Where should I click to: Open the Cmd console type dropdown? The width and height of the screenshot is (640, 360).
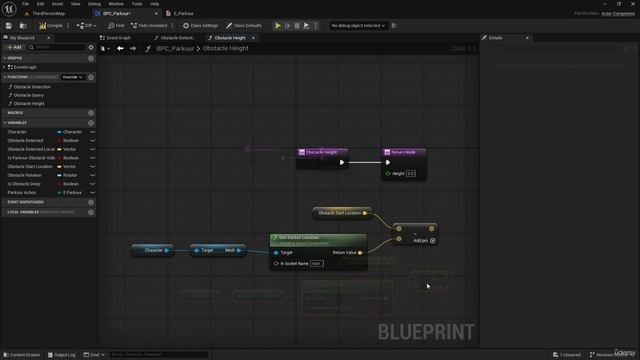click(x=94, y=355)
